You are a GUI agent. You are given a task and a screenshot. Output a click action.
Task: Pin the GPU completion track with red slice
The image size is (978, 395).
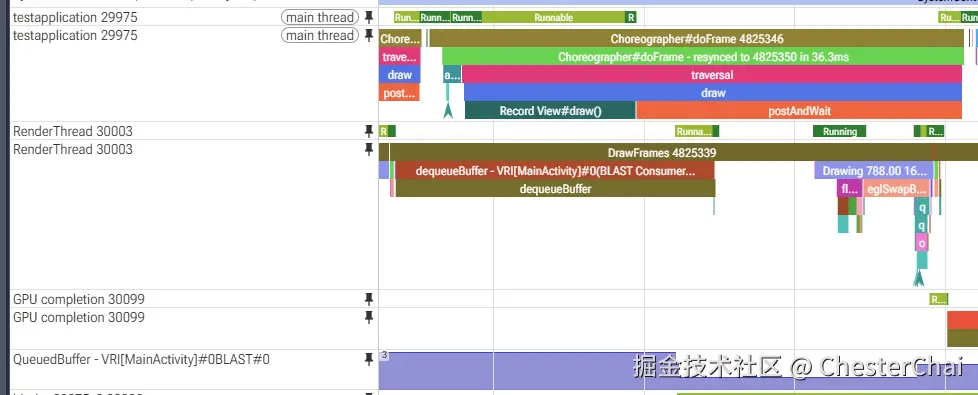click(369, 317)
